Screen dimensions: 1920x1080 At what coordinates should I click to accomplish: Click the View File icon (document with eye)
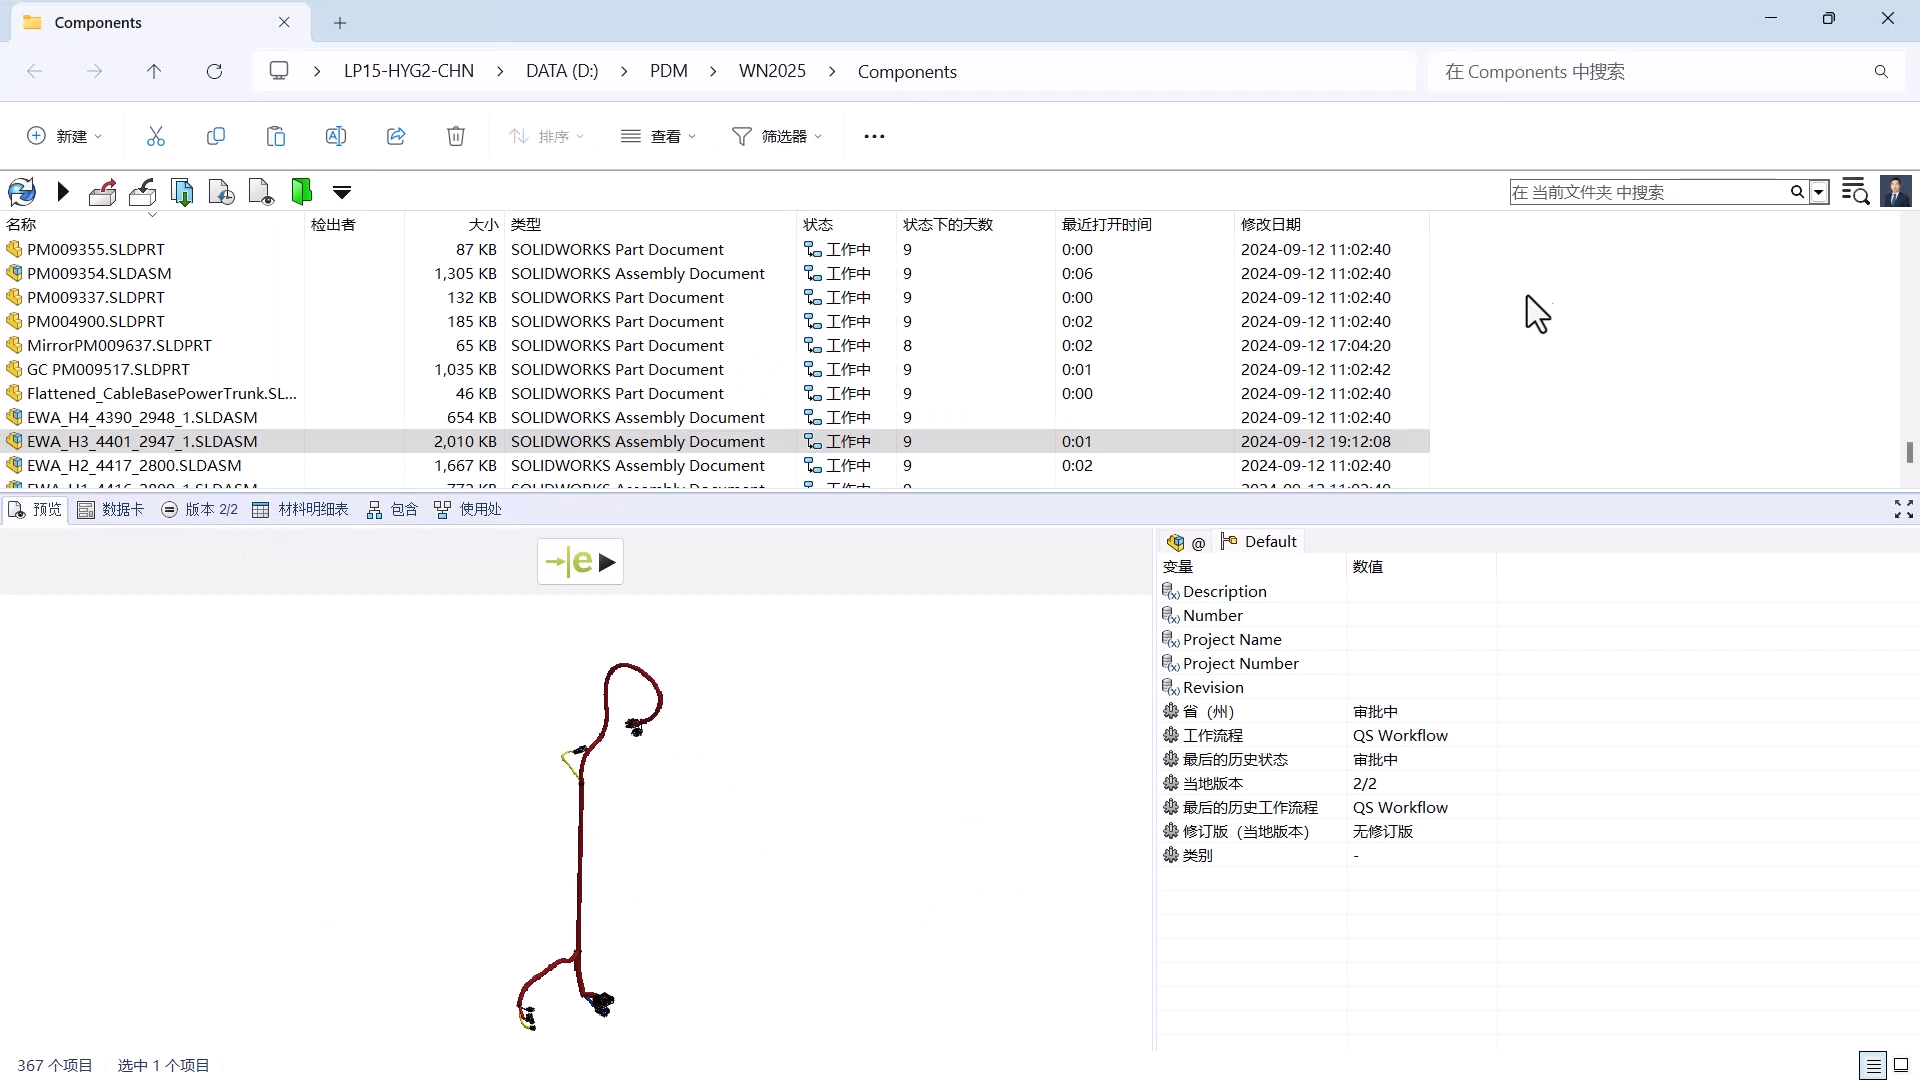(x=261, y=192)
